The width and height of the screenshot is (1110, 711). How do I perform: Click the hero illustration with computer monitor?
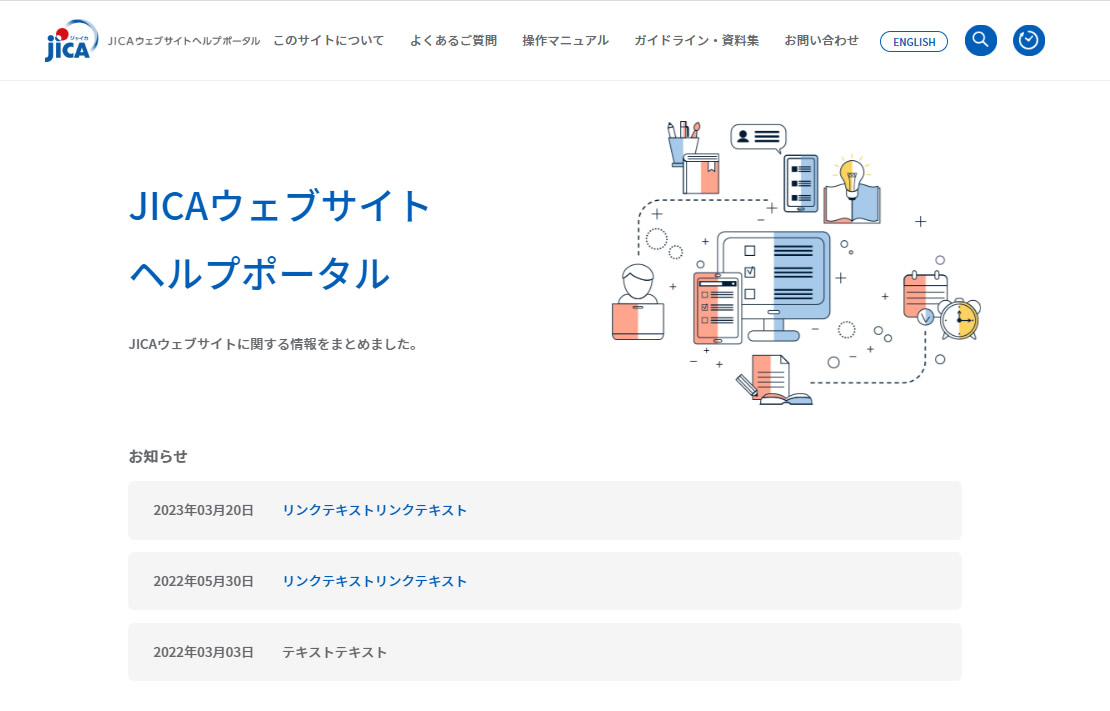tap(796, 262)
